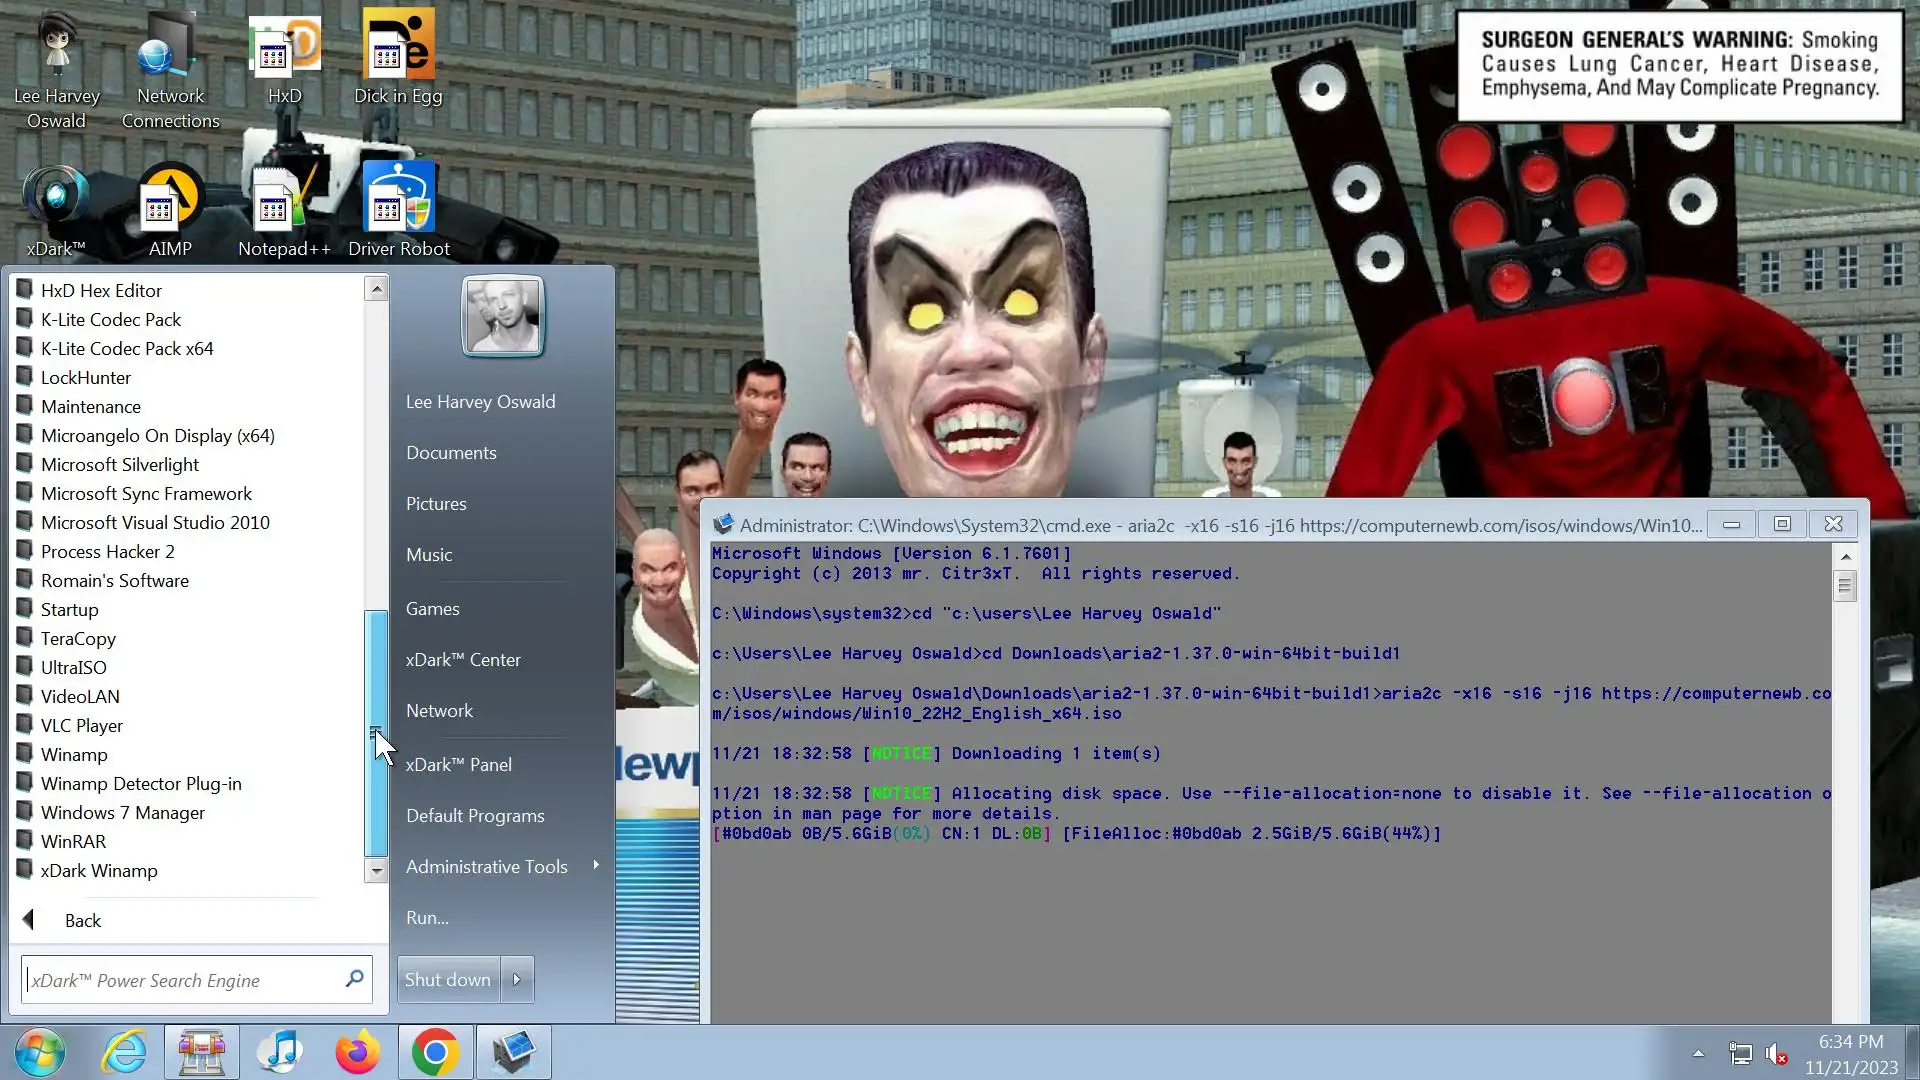Screen dimensions: 1920x1080
Task: Show hidden system tray icons
Action: click(x=1698, y=1054)
